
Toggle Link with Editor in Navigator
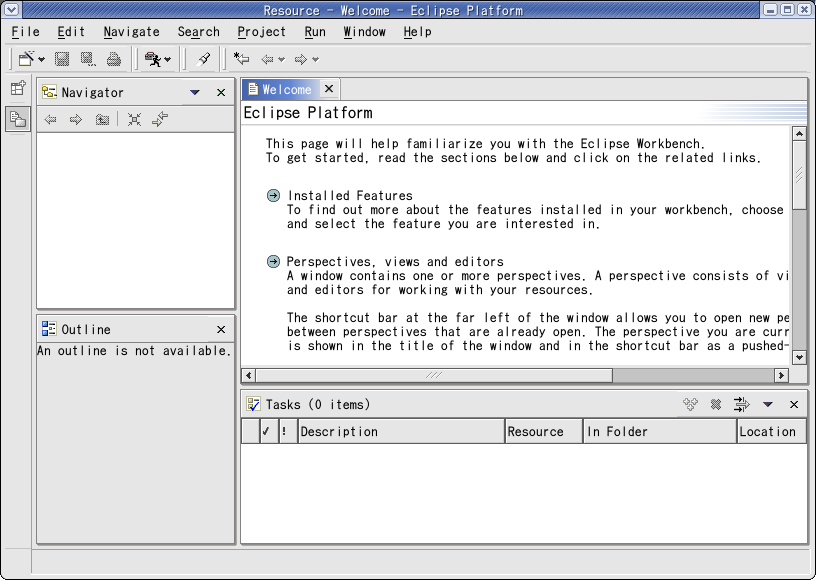160,119
